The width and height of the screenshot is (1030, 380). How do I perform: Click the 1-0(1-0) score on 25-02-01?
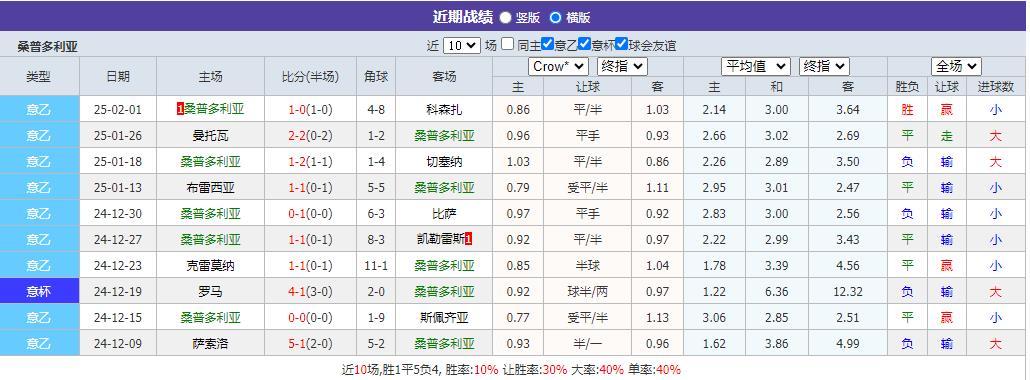(x=311, y=110)
